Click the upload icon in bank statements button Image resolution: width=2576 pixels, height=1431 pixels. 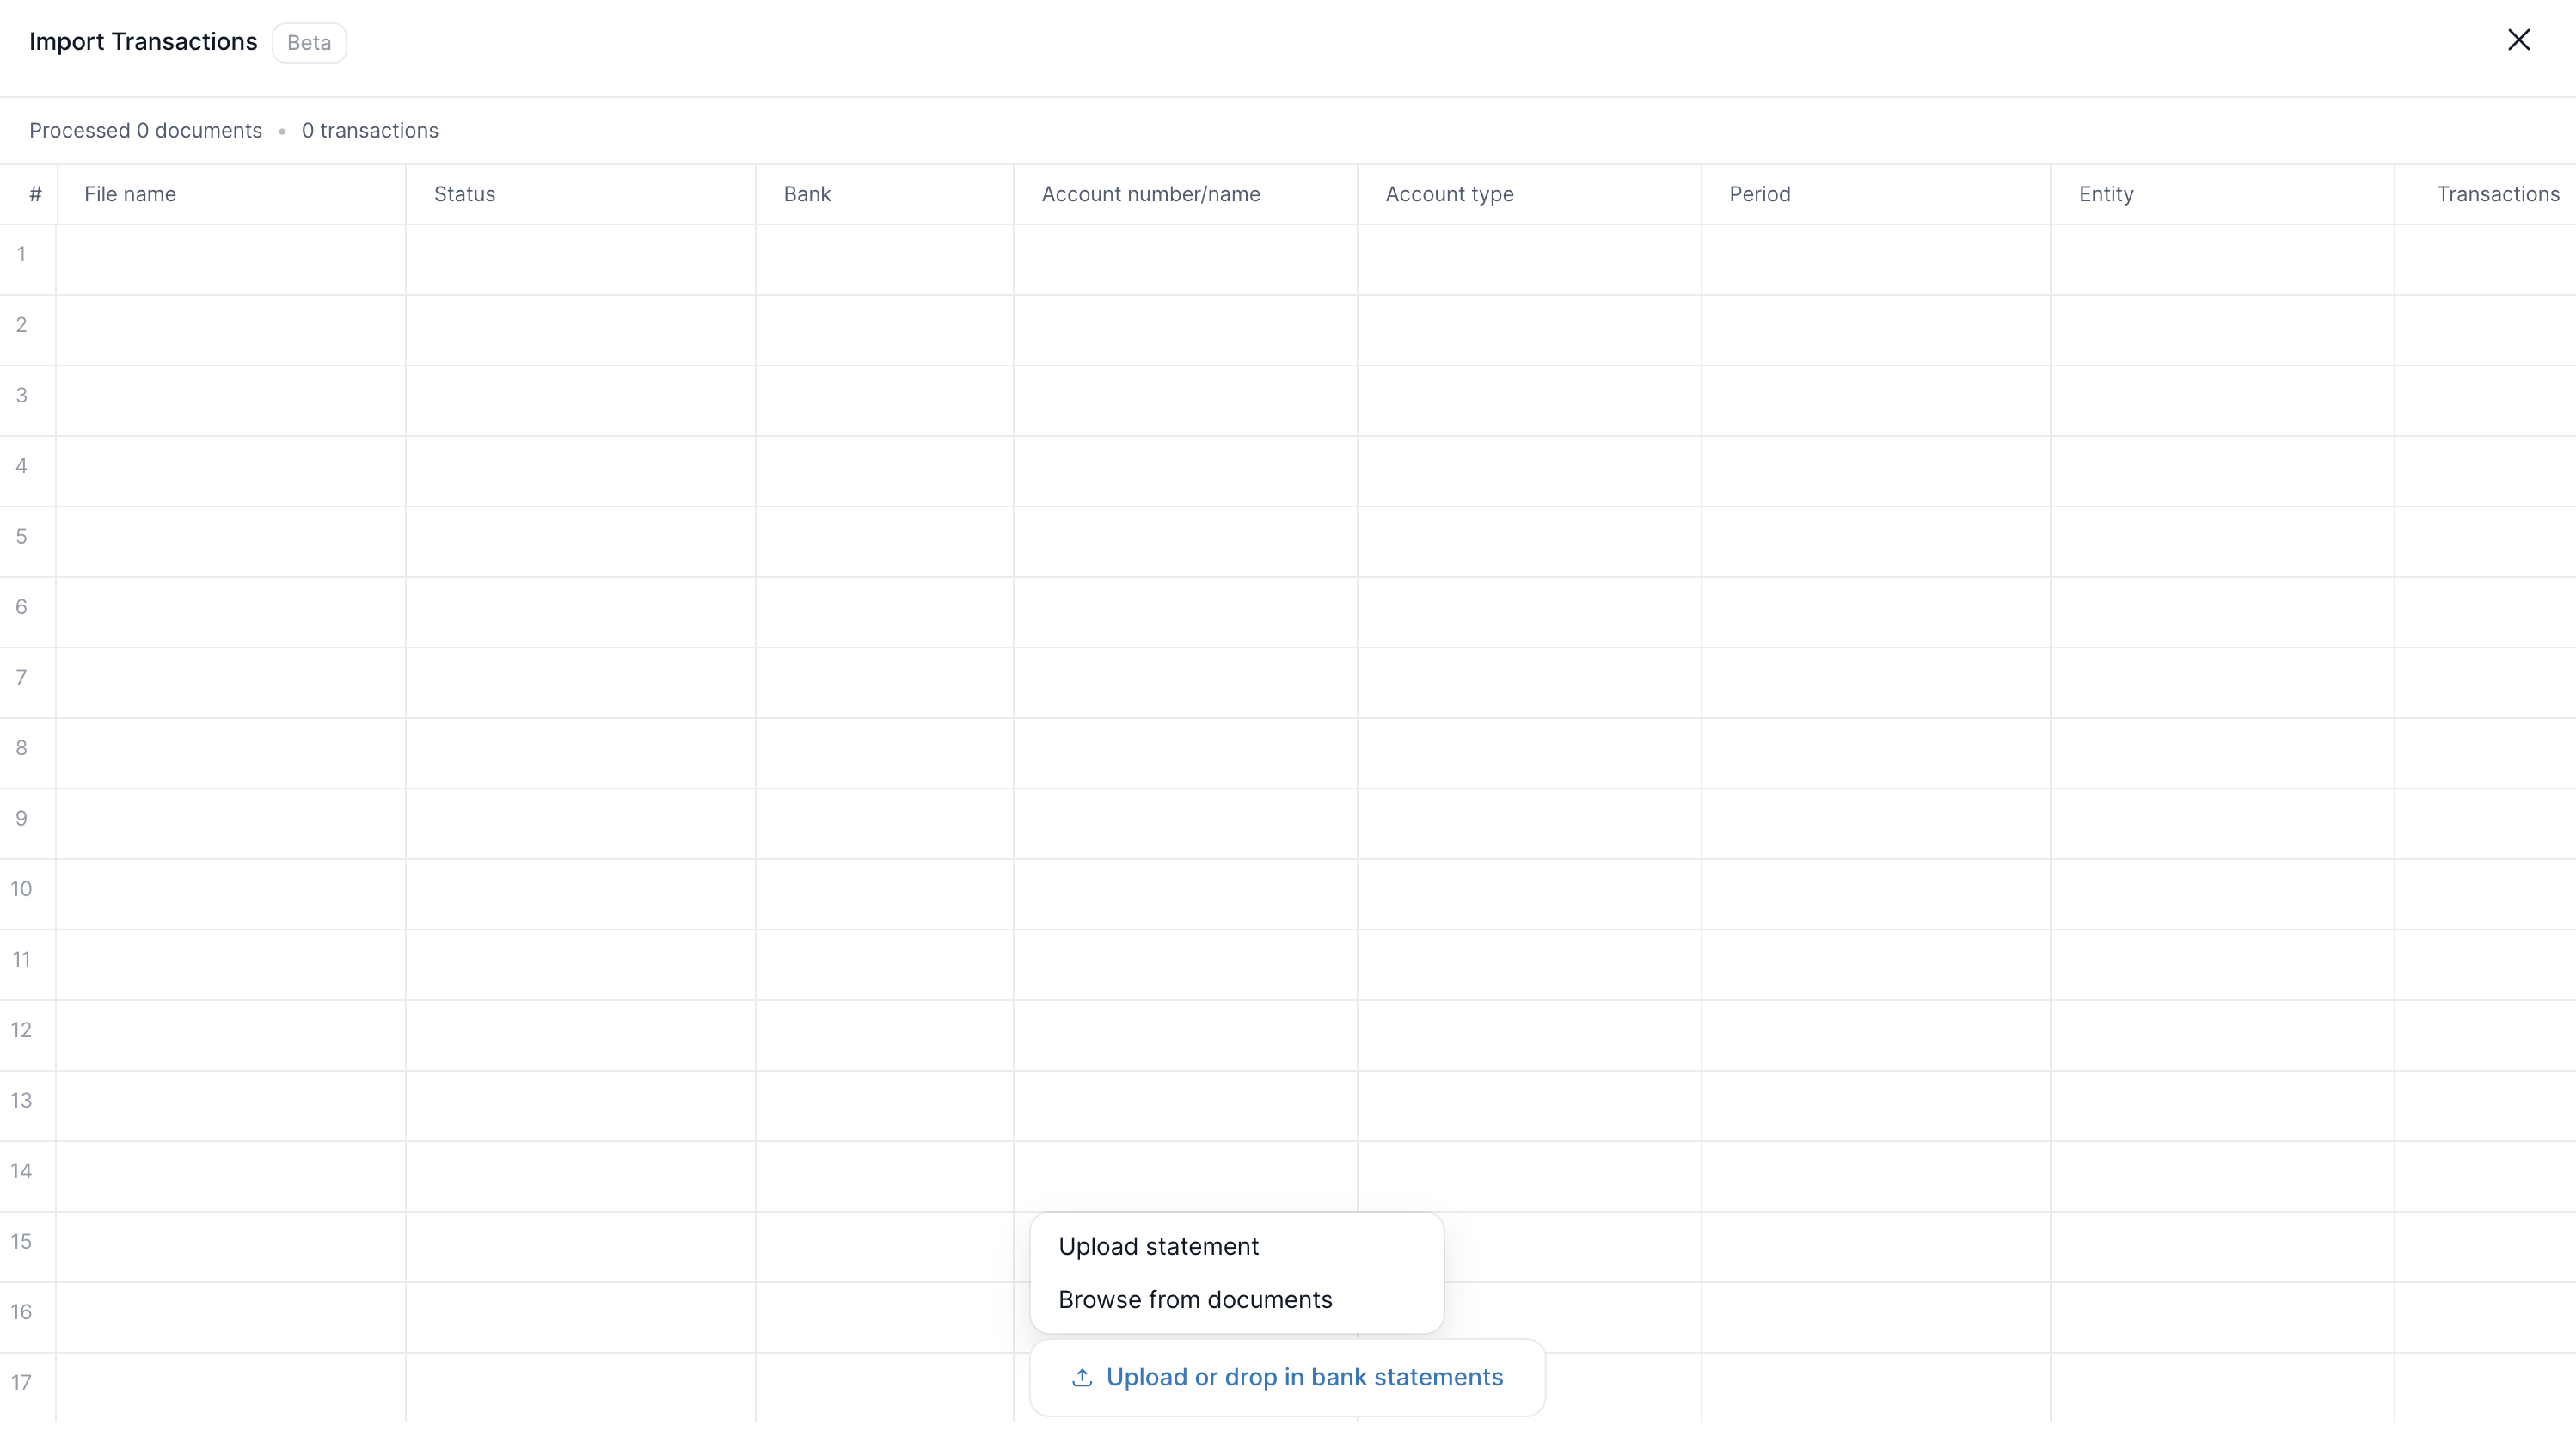1083,1377
